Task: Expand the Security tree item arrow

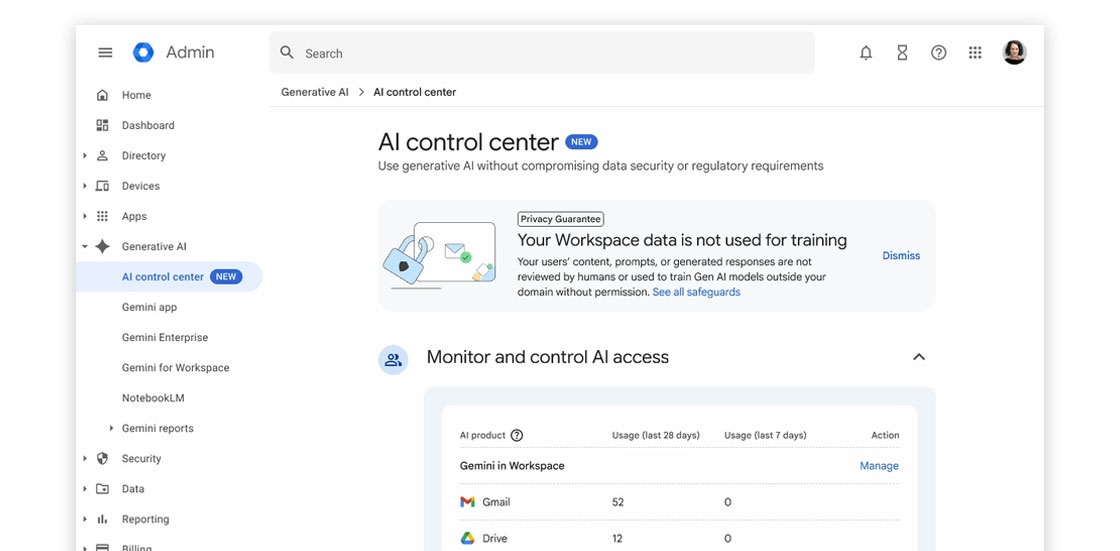Action: 84,458
